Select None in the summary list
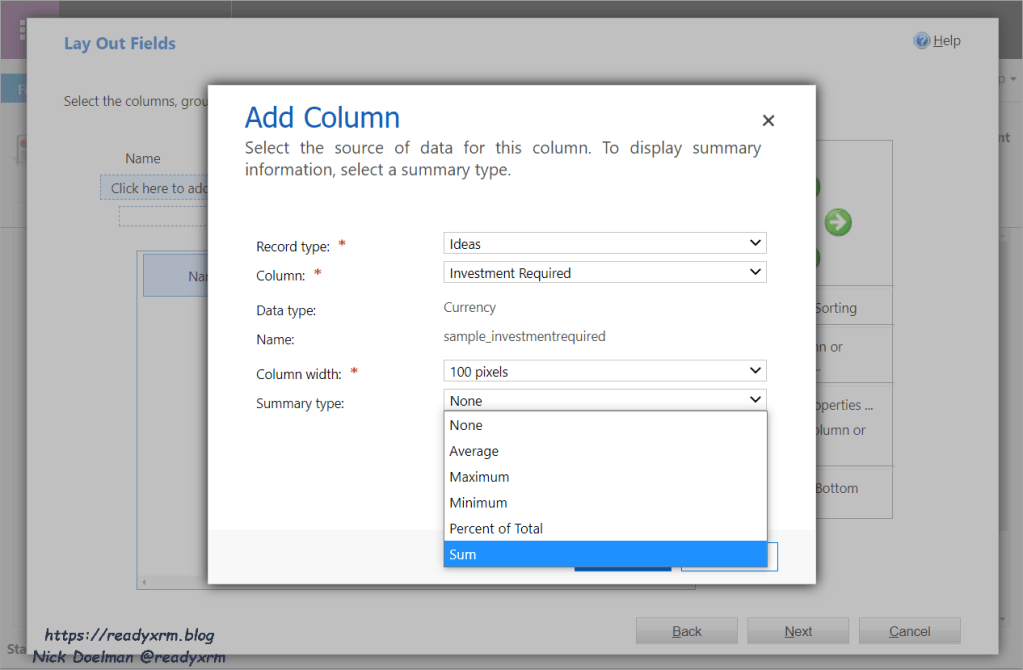The width and height of the screenshot is (1023, 670). tap(604, 425)
